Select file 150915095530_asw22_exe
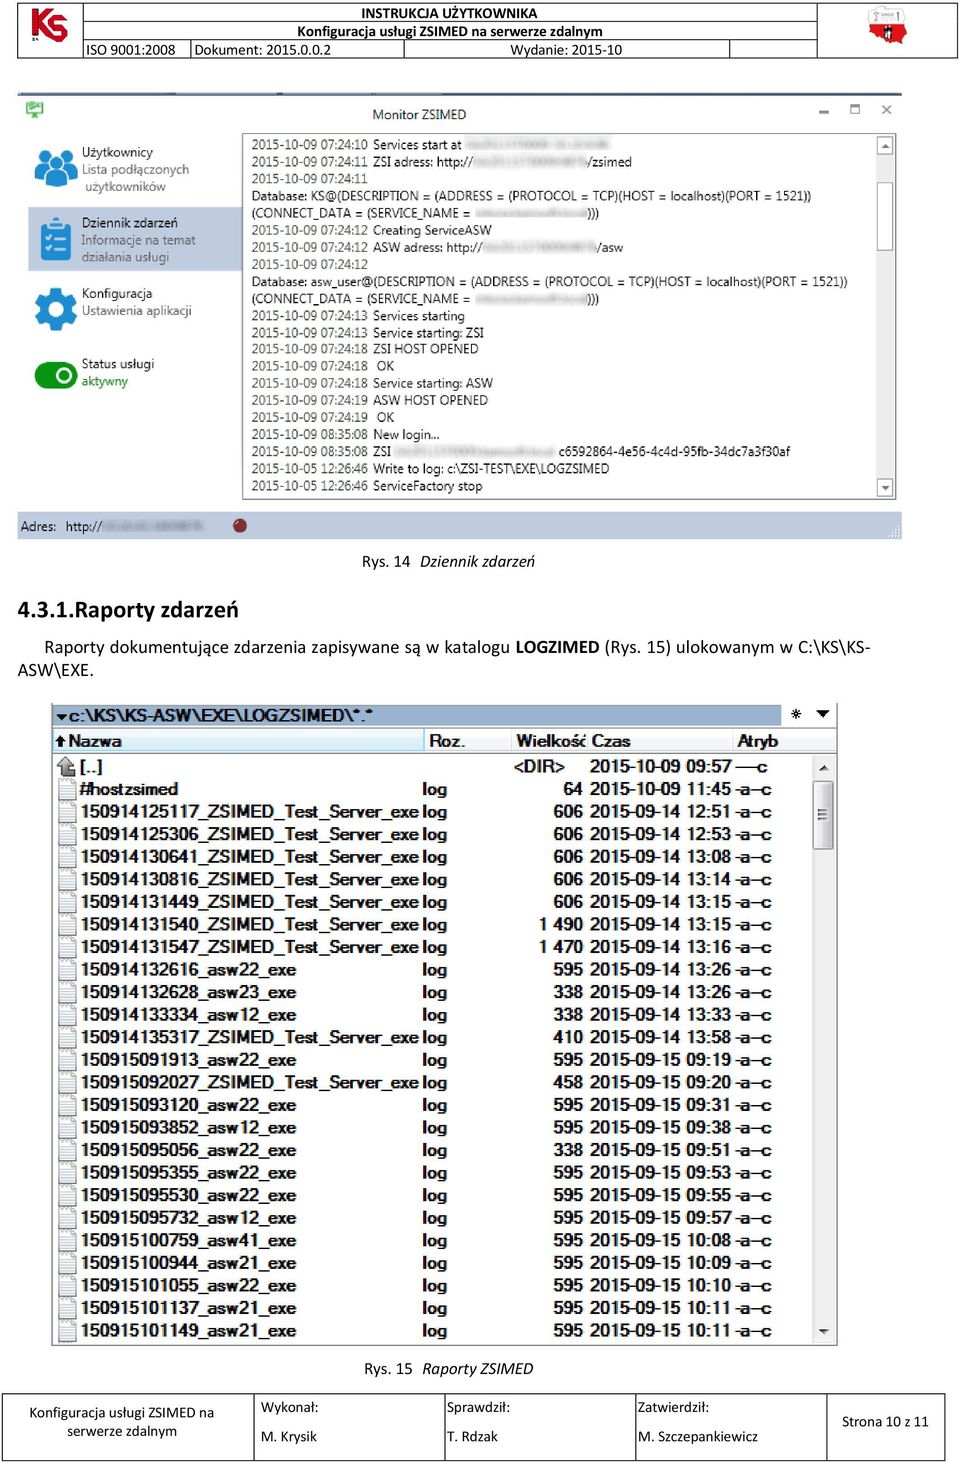The height and width of the screenshot is (1462, 960). (188, 1195)
